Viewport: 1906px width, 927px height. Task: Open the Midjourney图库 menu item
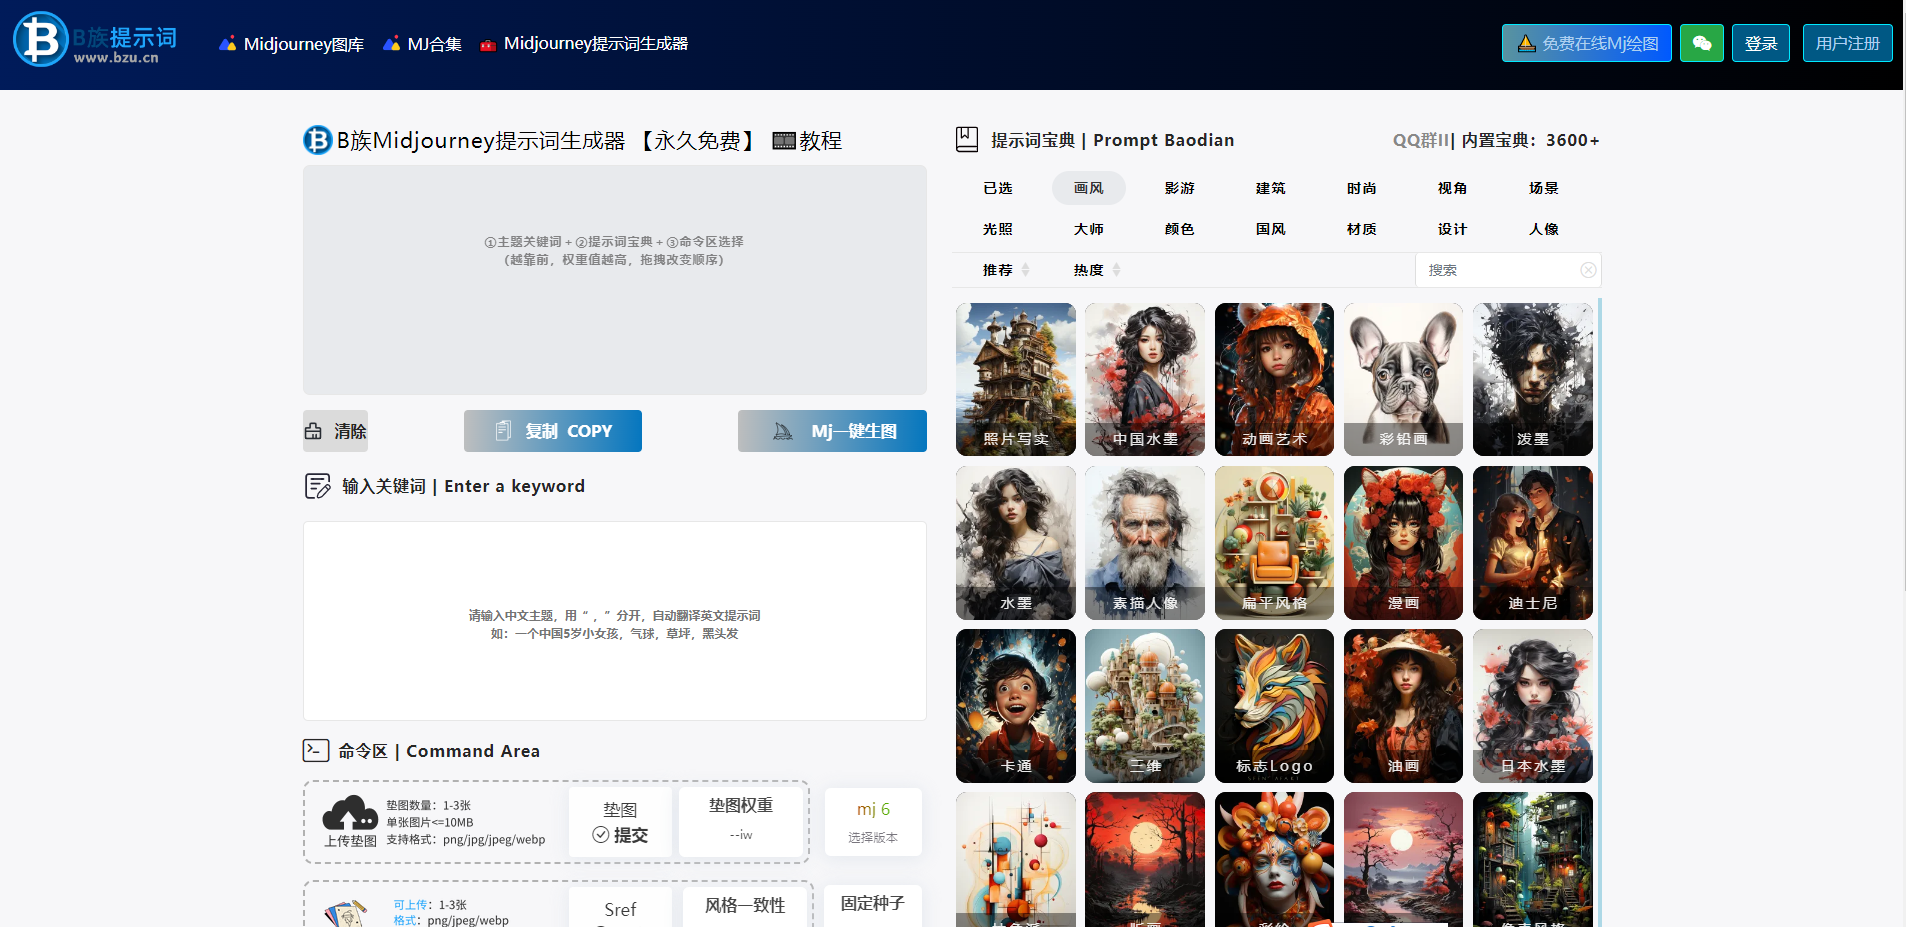click(292, 44)
